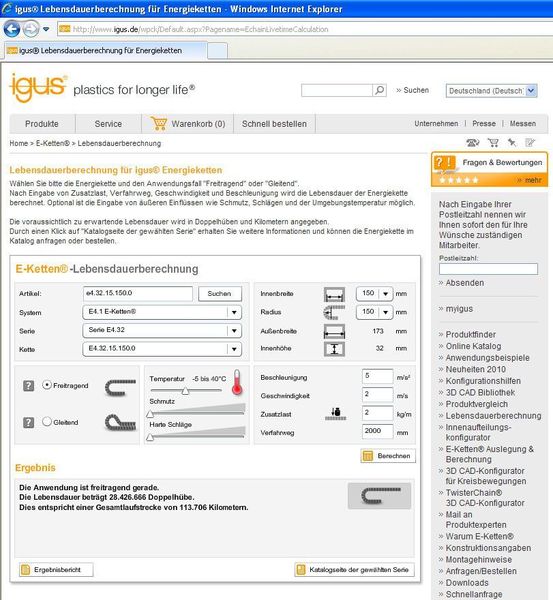
Task: Click the Messen link
Action: point(523,124)
